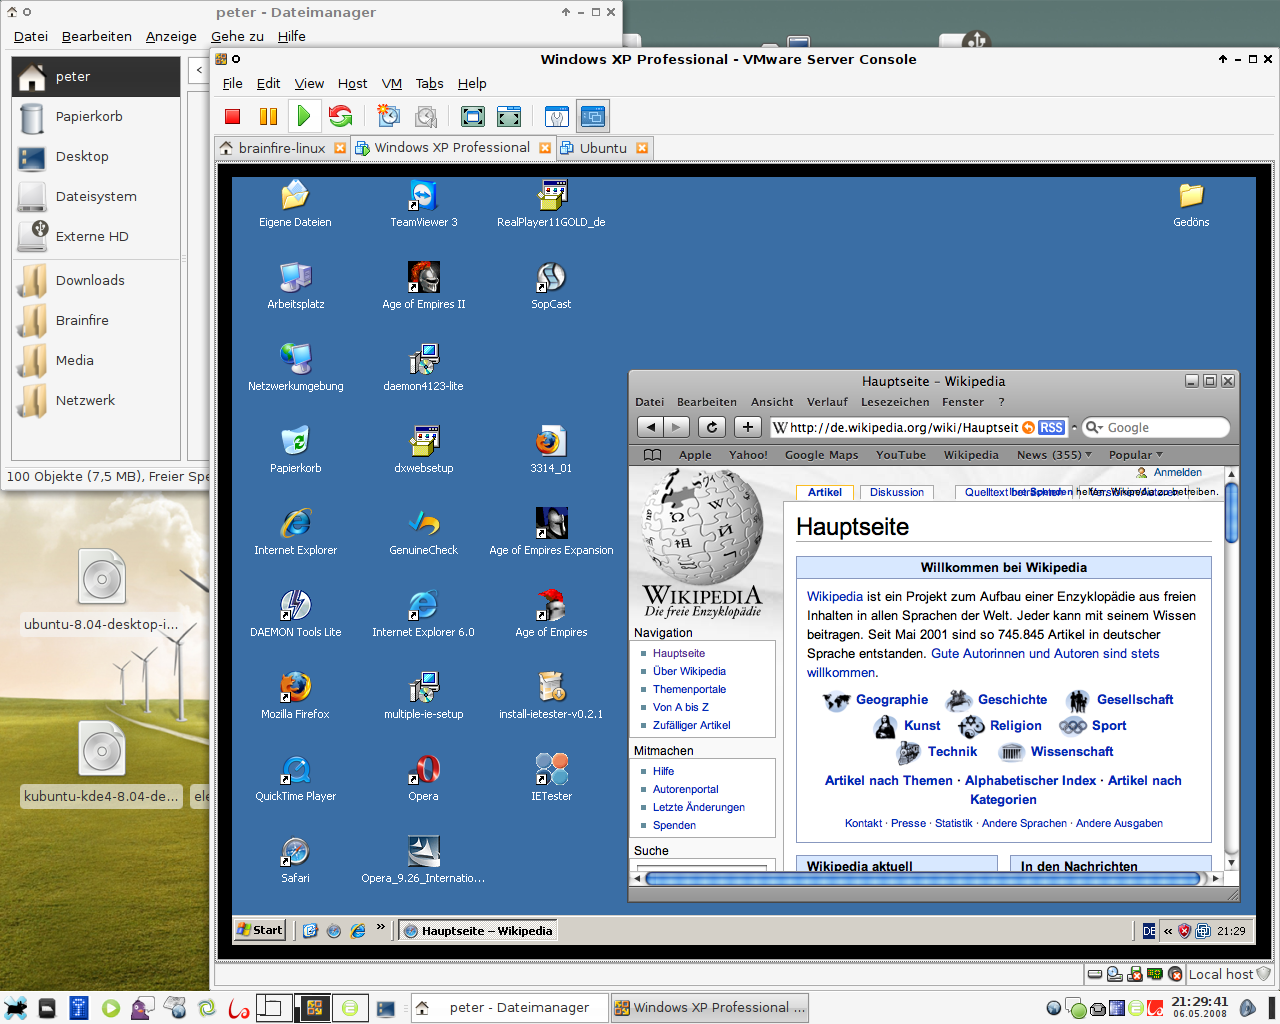Viewport: 1280px width, 1024px height.
Task: Switch to the Ubuntu VM tab
Action: (603, 148)
